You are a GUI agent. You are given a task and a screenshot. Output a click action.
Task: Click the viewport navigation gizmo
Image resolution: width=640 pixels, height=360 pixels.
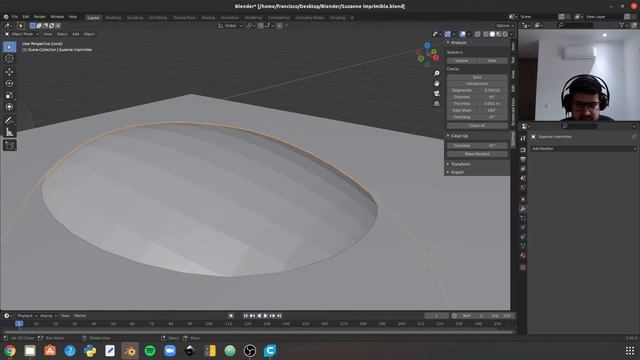point(427,55)
